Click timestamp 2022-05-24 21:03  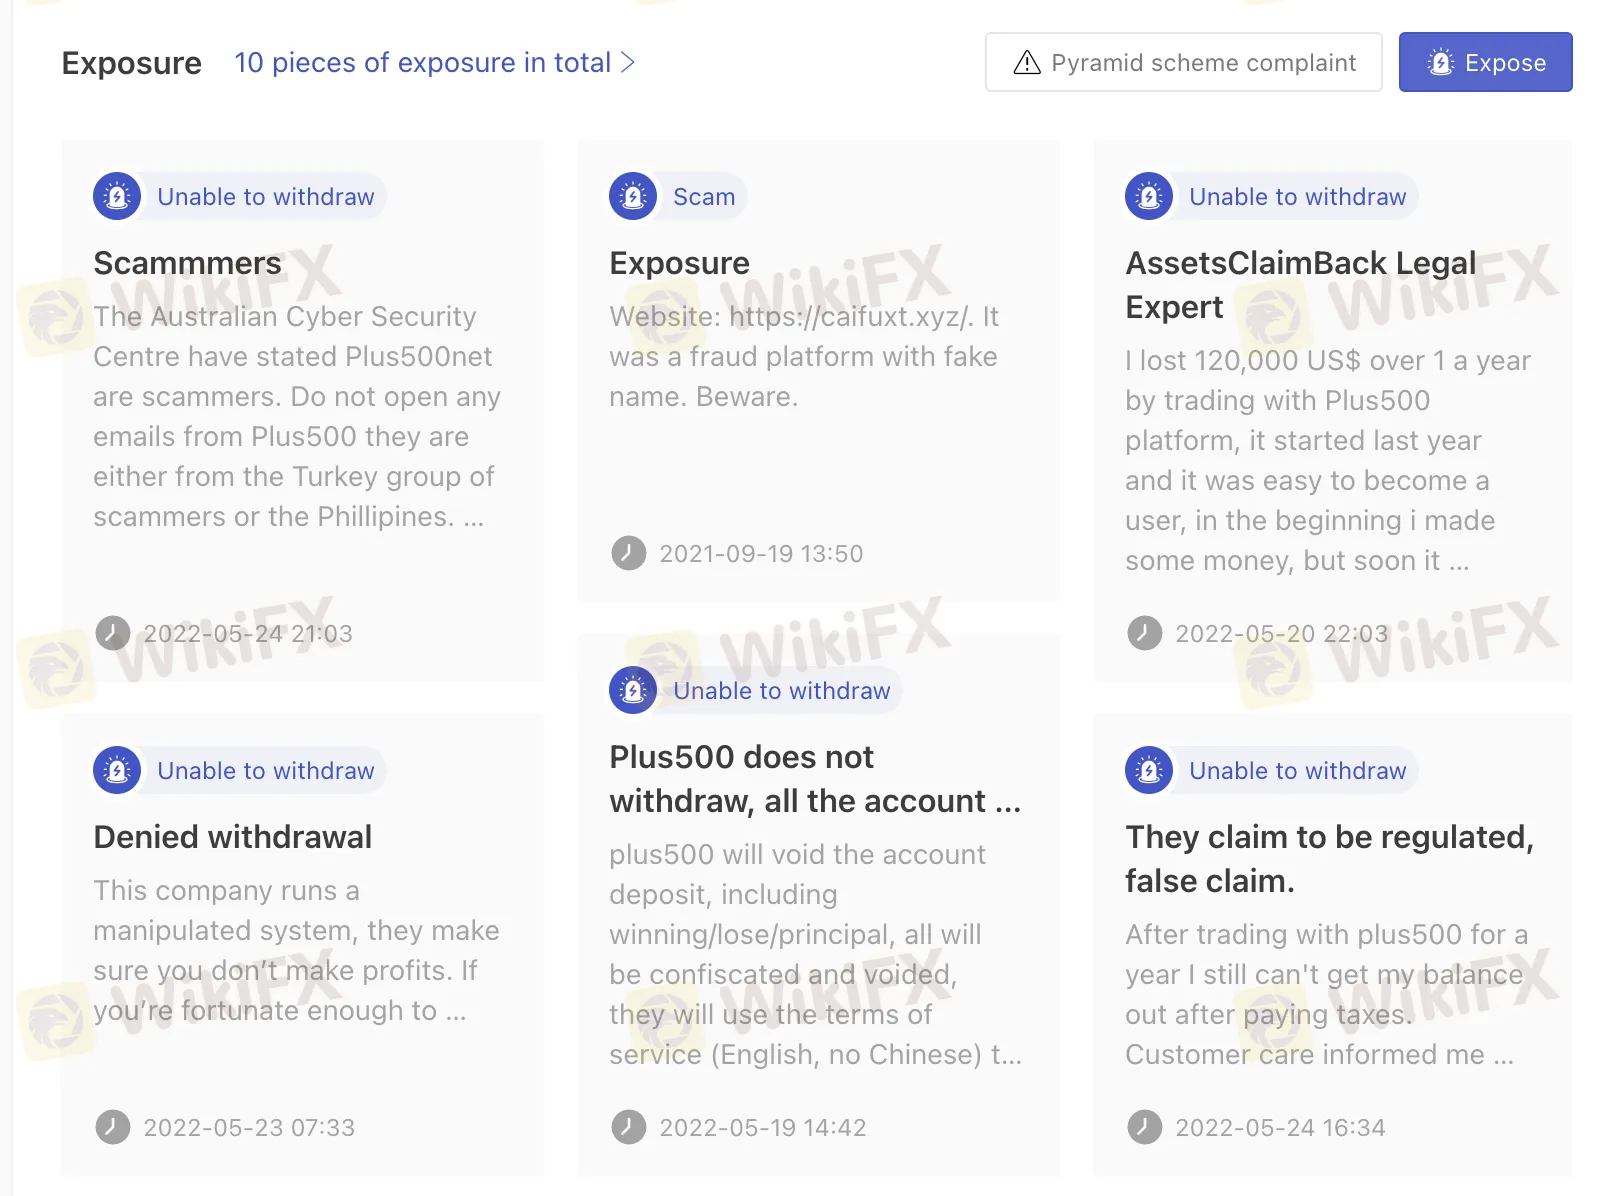coord(248,634)
